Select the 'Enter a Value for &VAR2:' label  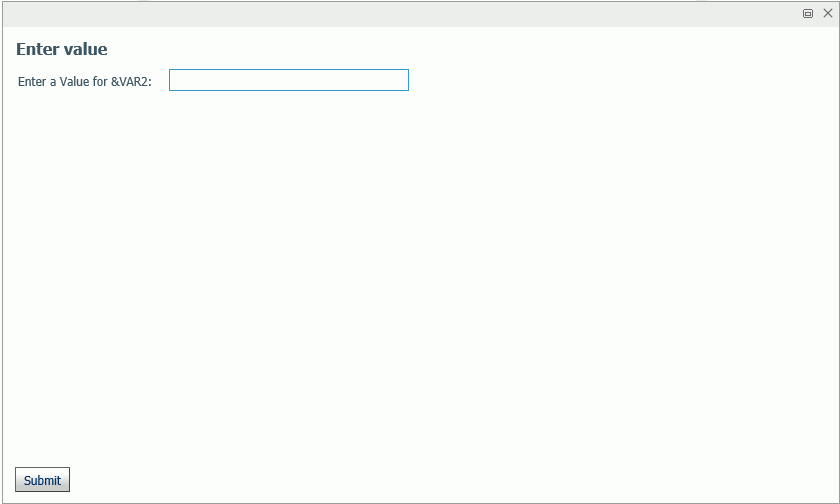[85, 81]
